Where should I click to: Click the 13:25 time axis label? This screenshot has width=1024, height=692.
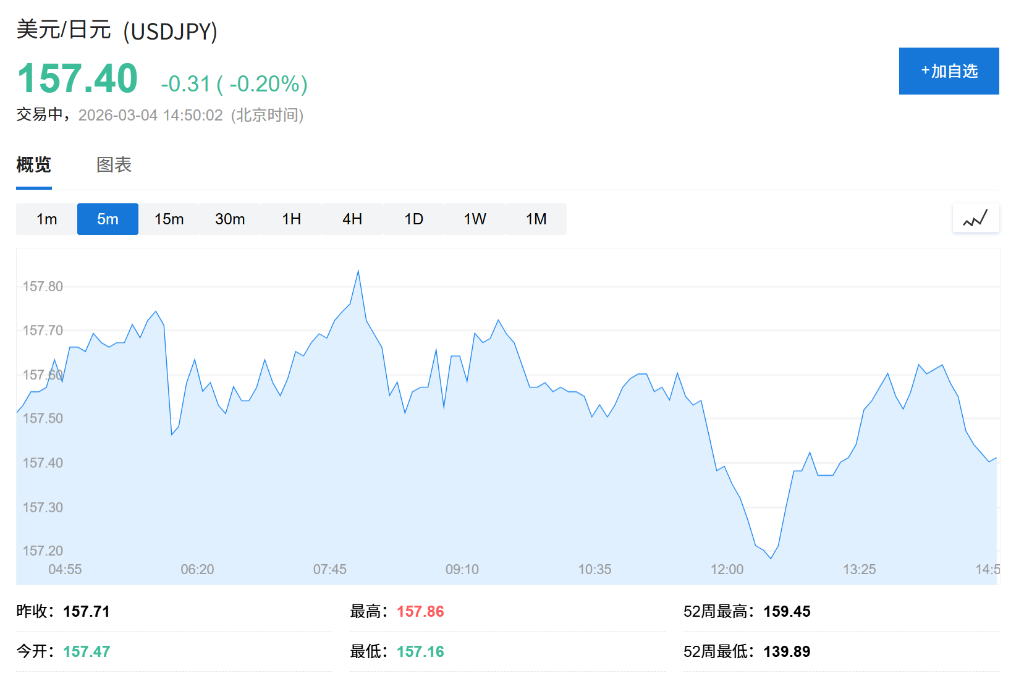(x=859, y=569)
